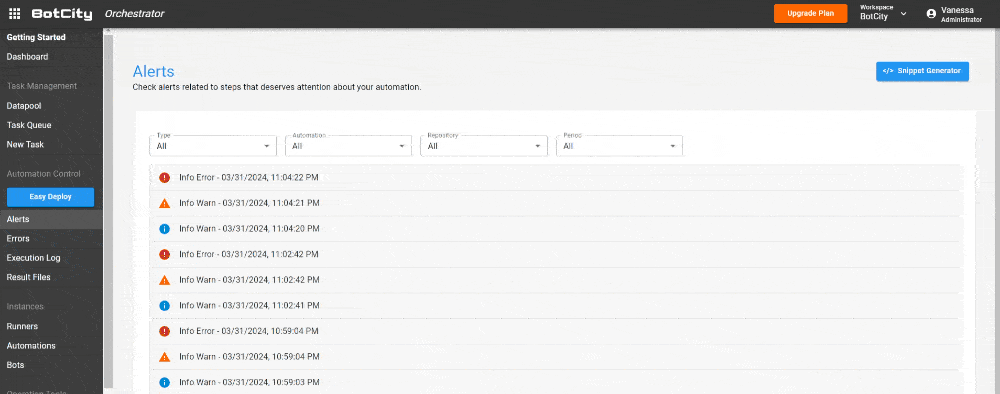The width and height of the screenshot is (1000, 394).
Task: Click orange warning icon for 11:04:21 PM alert
Action: click(x=164, y=203)
